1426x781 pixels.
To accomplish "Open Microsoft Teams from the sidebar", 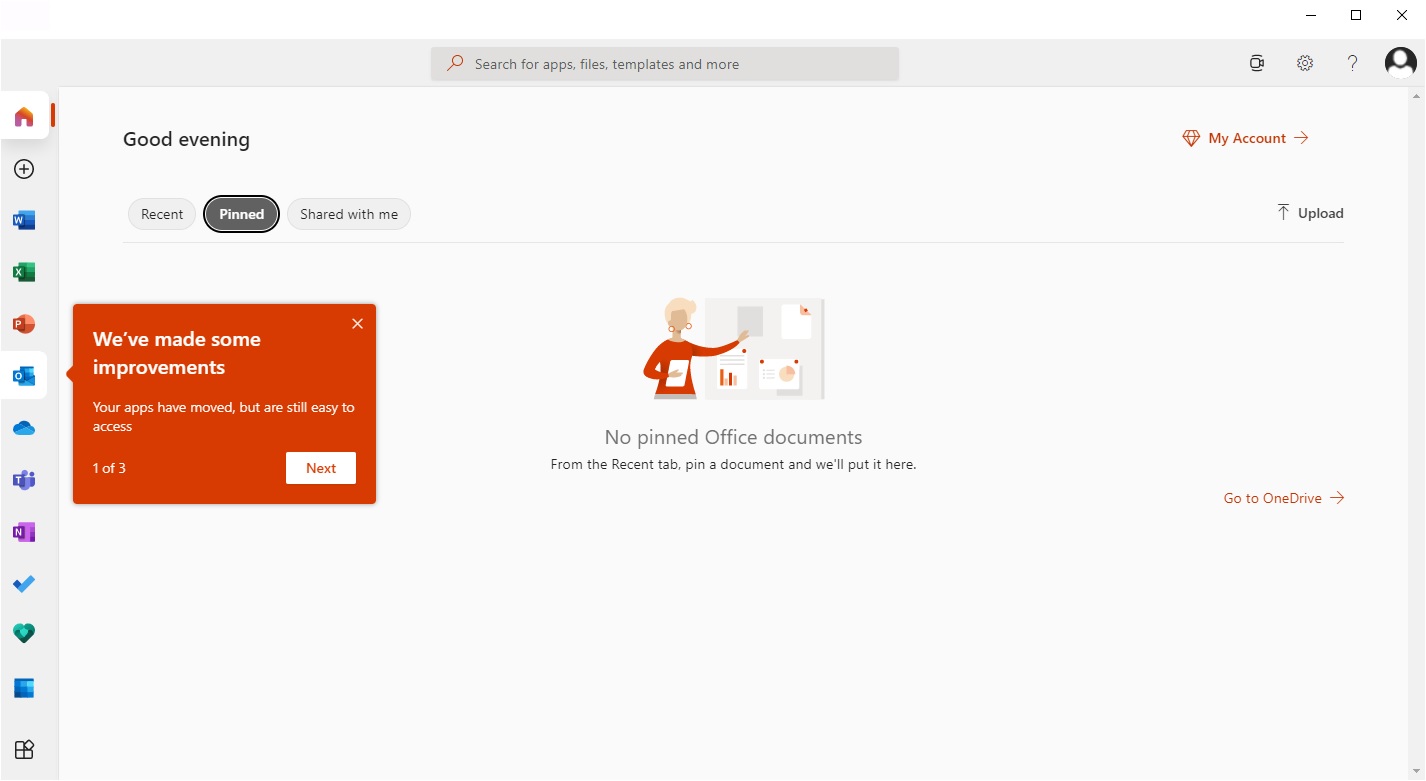I will click(24, 479).
